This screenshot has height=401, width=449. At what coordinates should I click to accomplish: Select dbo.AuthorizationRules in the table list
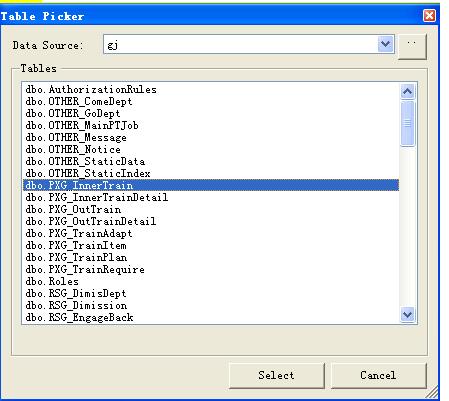tap(211, 89)
